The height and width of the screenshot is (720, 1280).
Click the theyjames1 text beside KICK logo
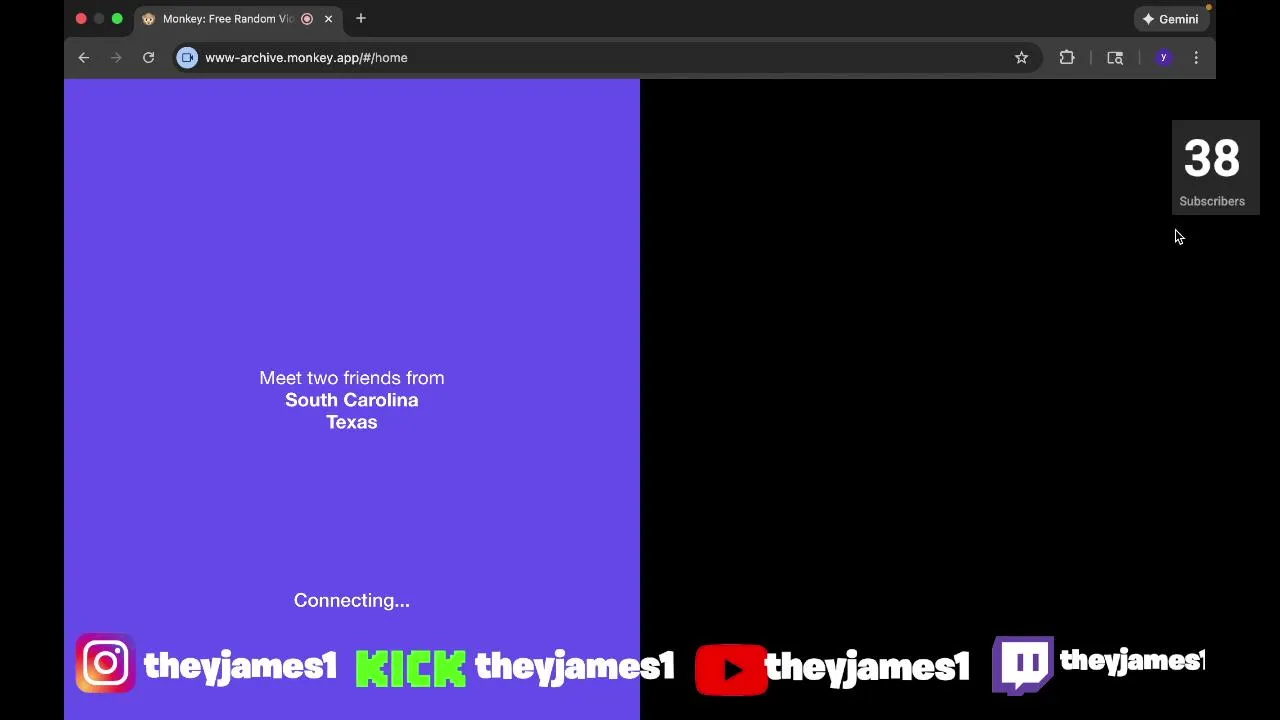click(575, 666)
